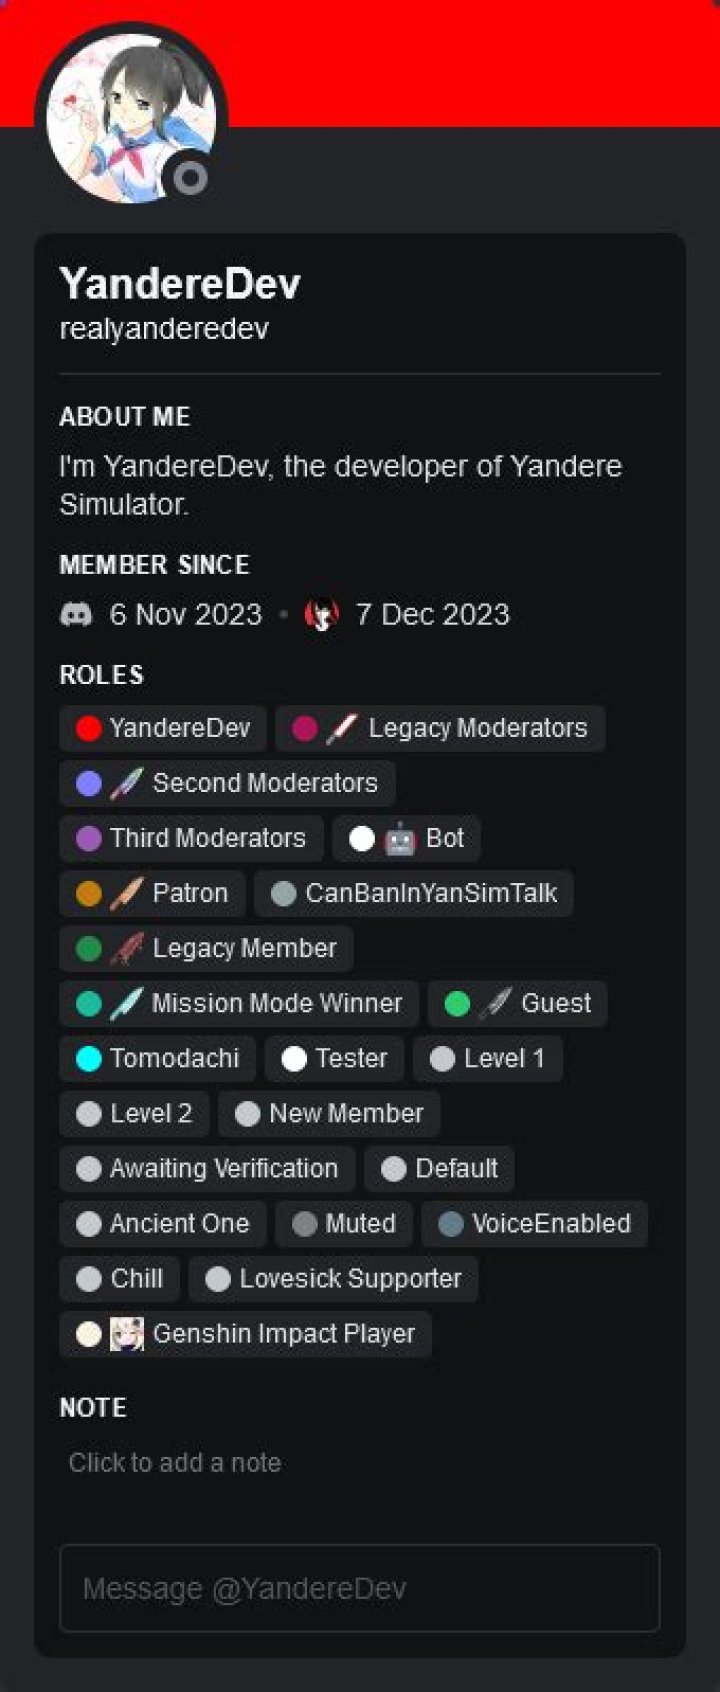Click the Guest role knife icon

click(494, 1003)
